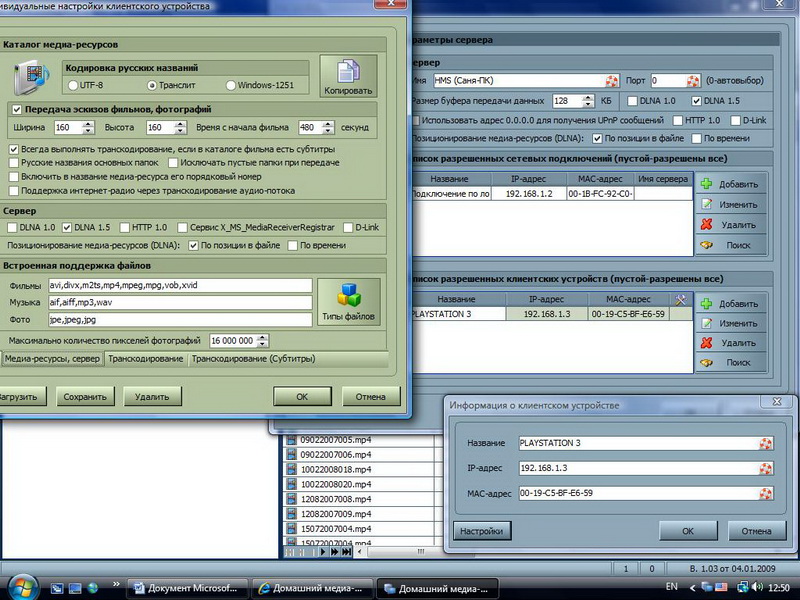This screenshot has width=800, height=600.
Task: Click lifebuoy reset icon in Название field
Action: (x=765, y=443)
